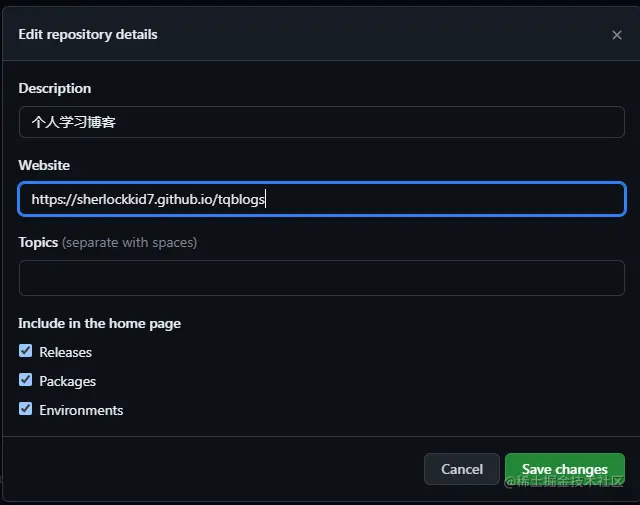
Task: Click the '(separate with spaces)' hint text
Action: [x=129, y=242]
